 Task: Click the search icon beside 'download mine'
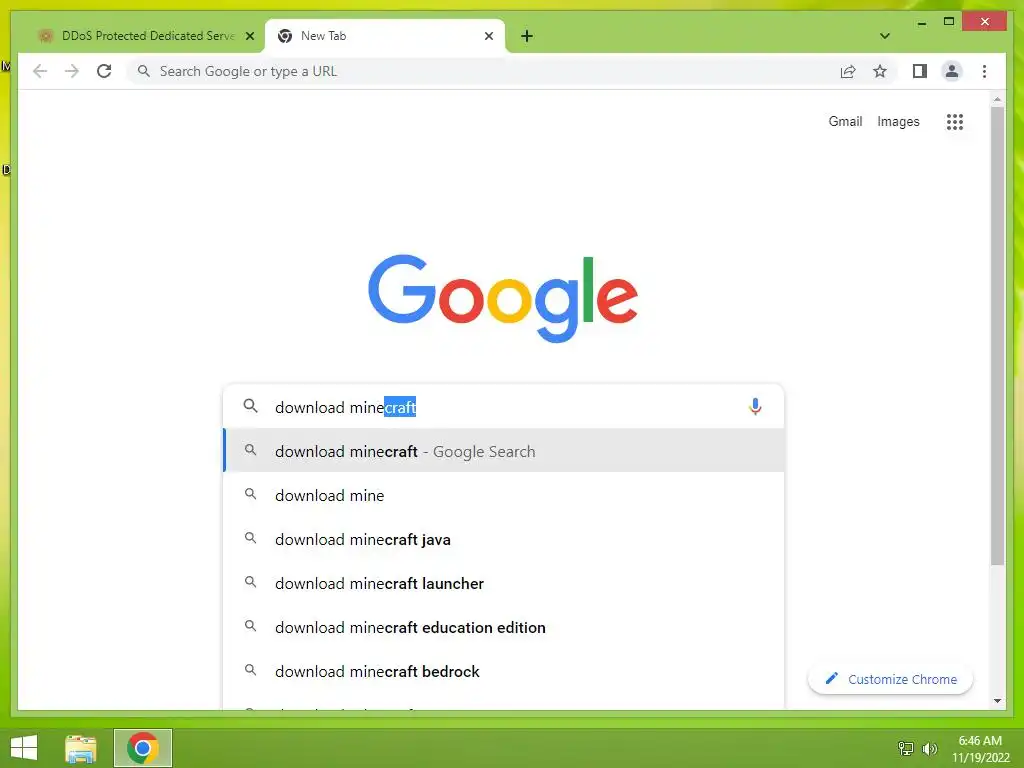(x=250, y=494)
